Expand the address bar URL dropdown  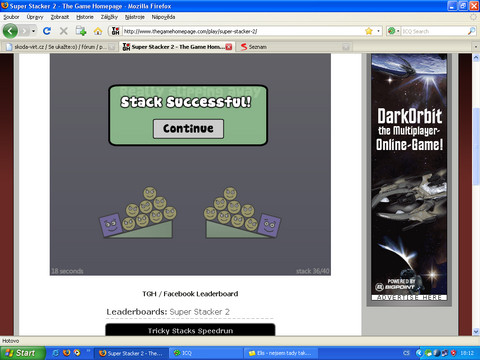point(378,31)
